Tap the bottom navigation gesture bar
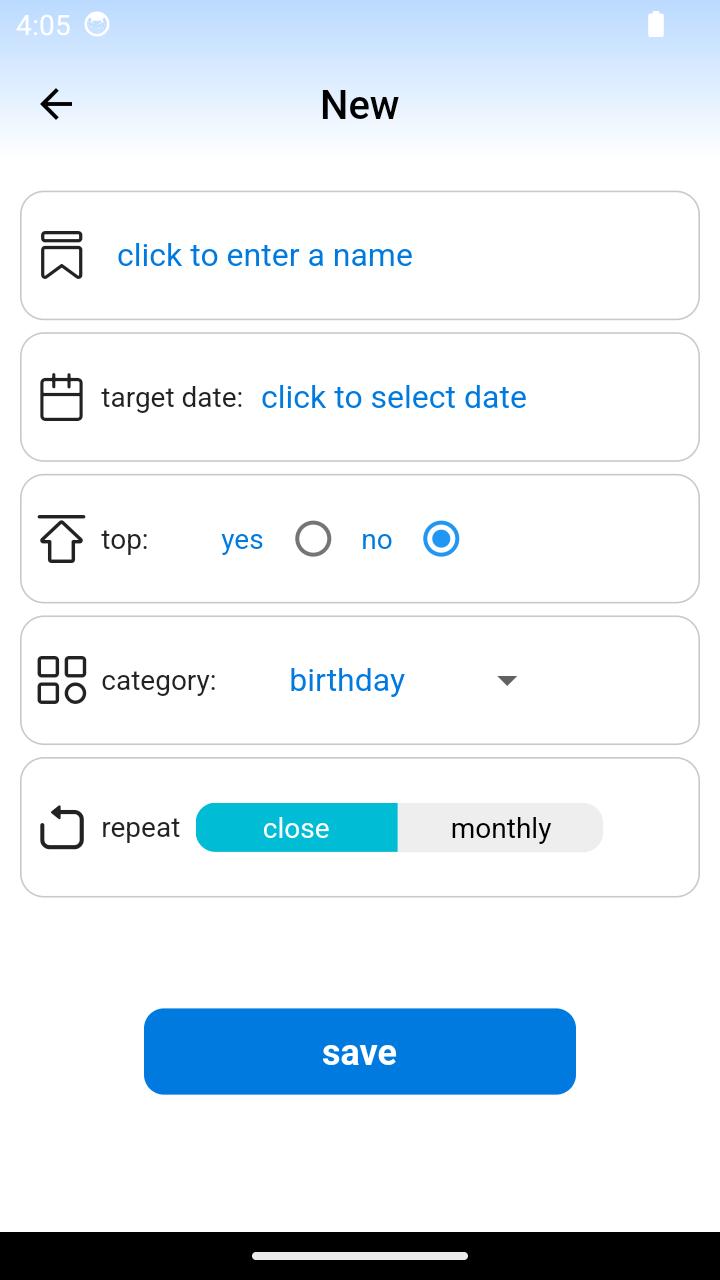 click(360, 1256)
